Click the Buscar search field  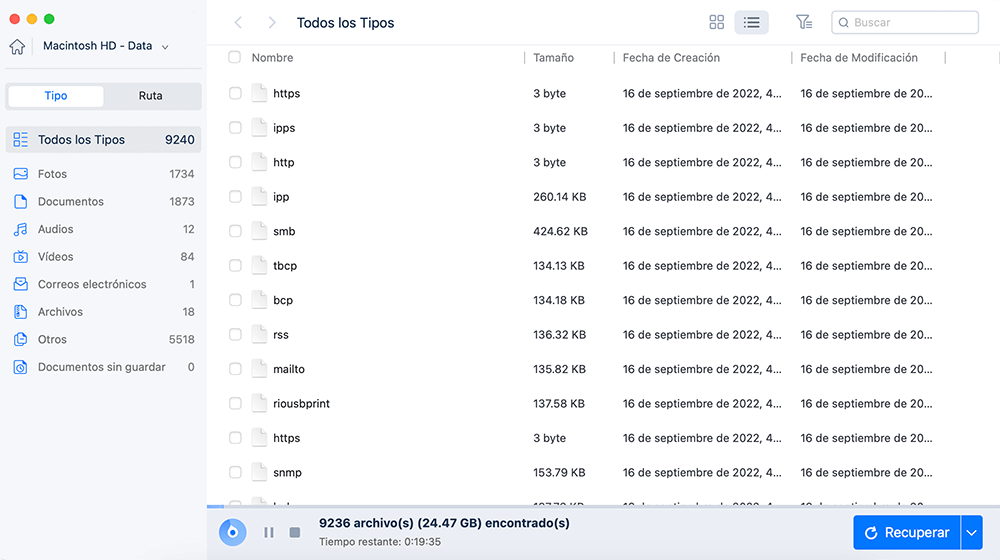coord(904,22)
